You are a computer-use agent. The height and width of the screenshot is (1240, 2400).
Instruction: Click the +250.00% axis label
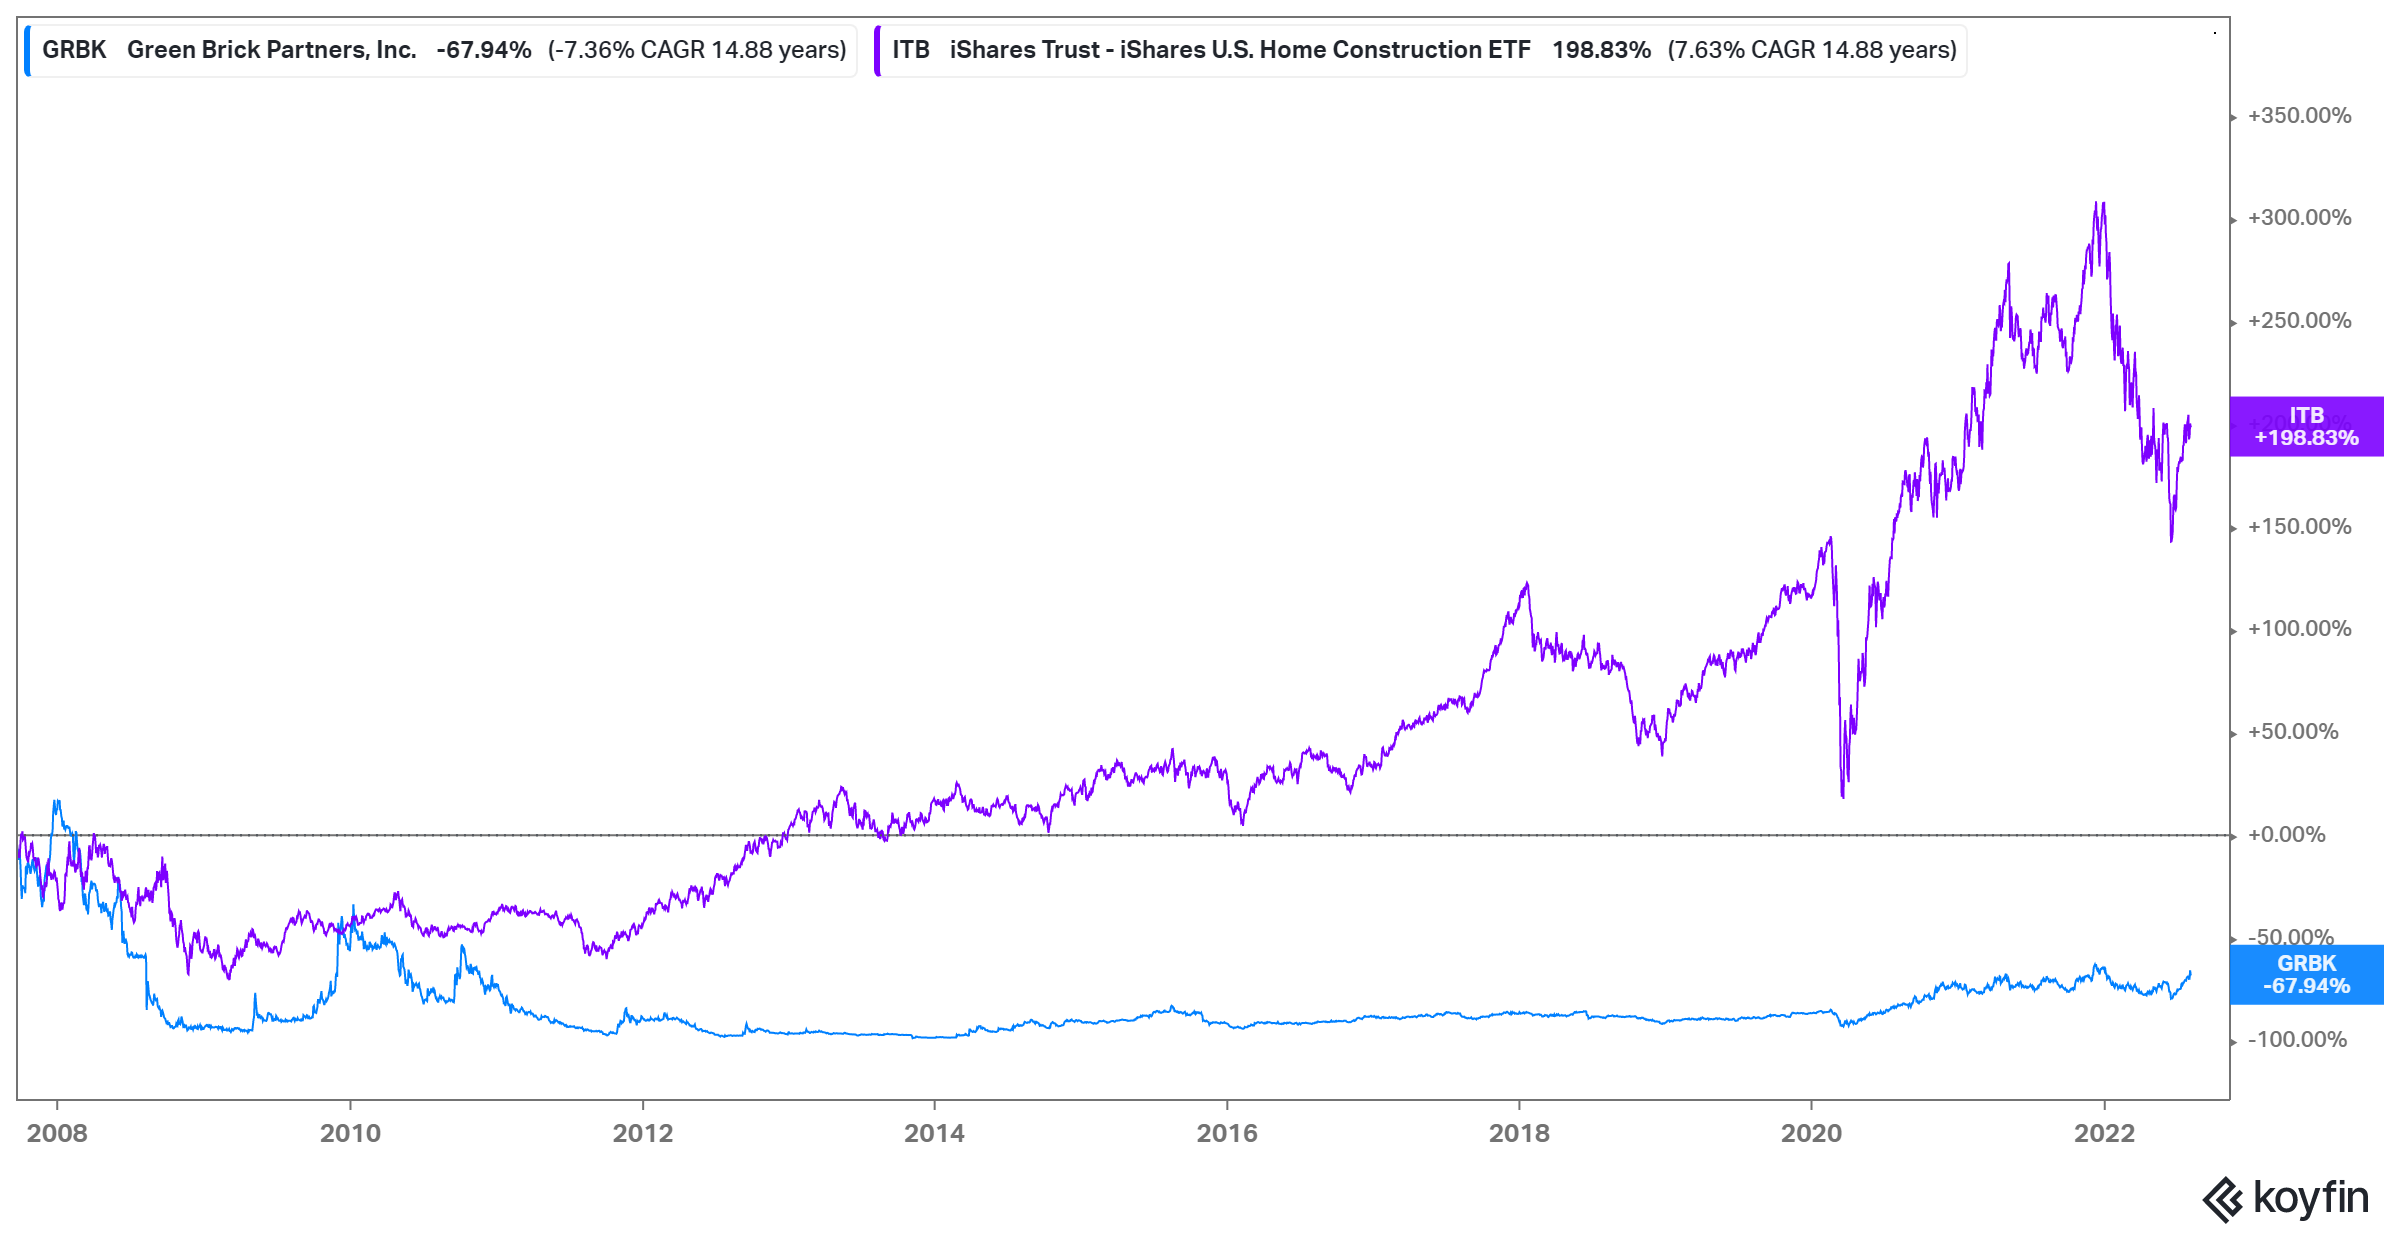(x=2299, y=321)
